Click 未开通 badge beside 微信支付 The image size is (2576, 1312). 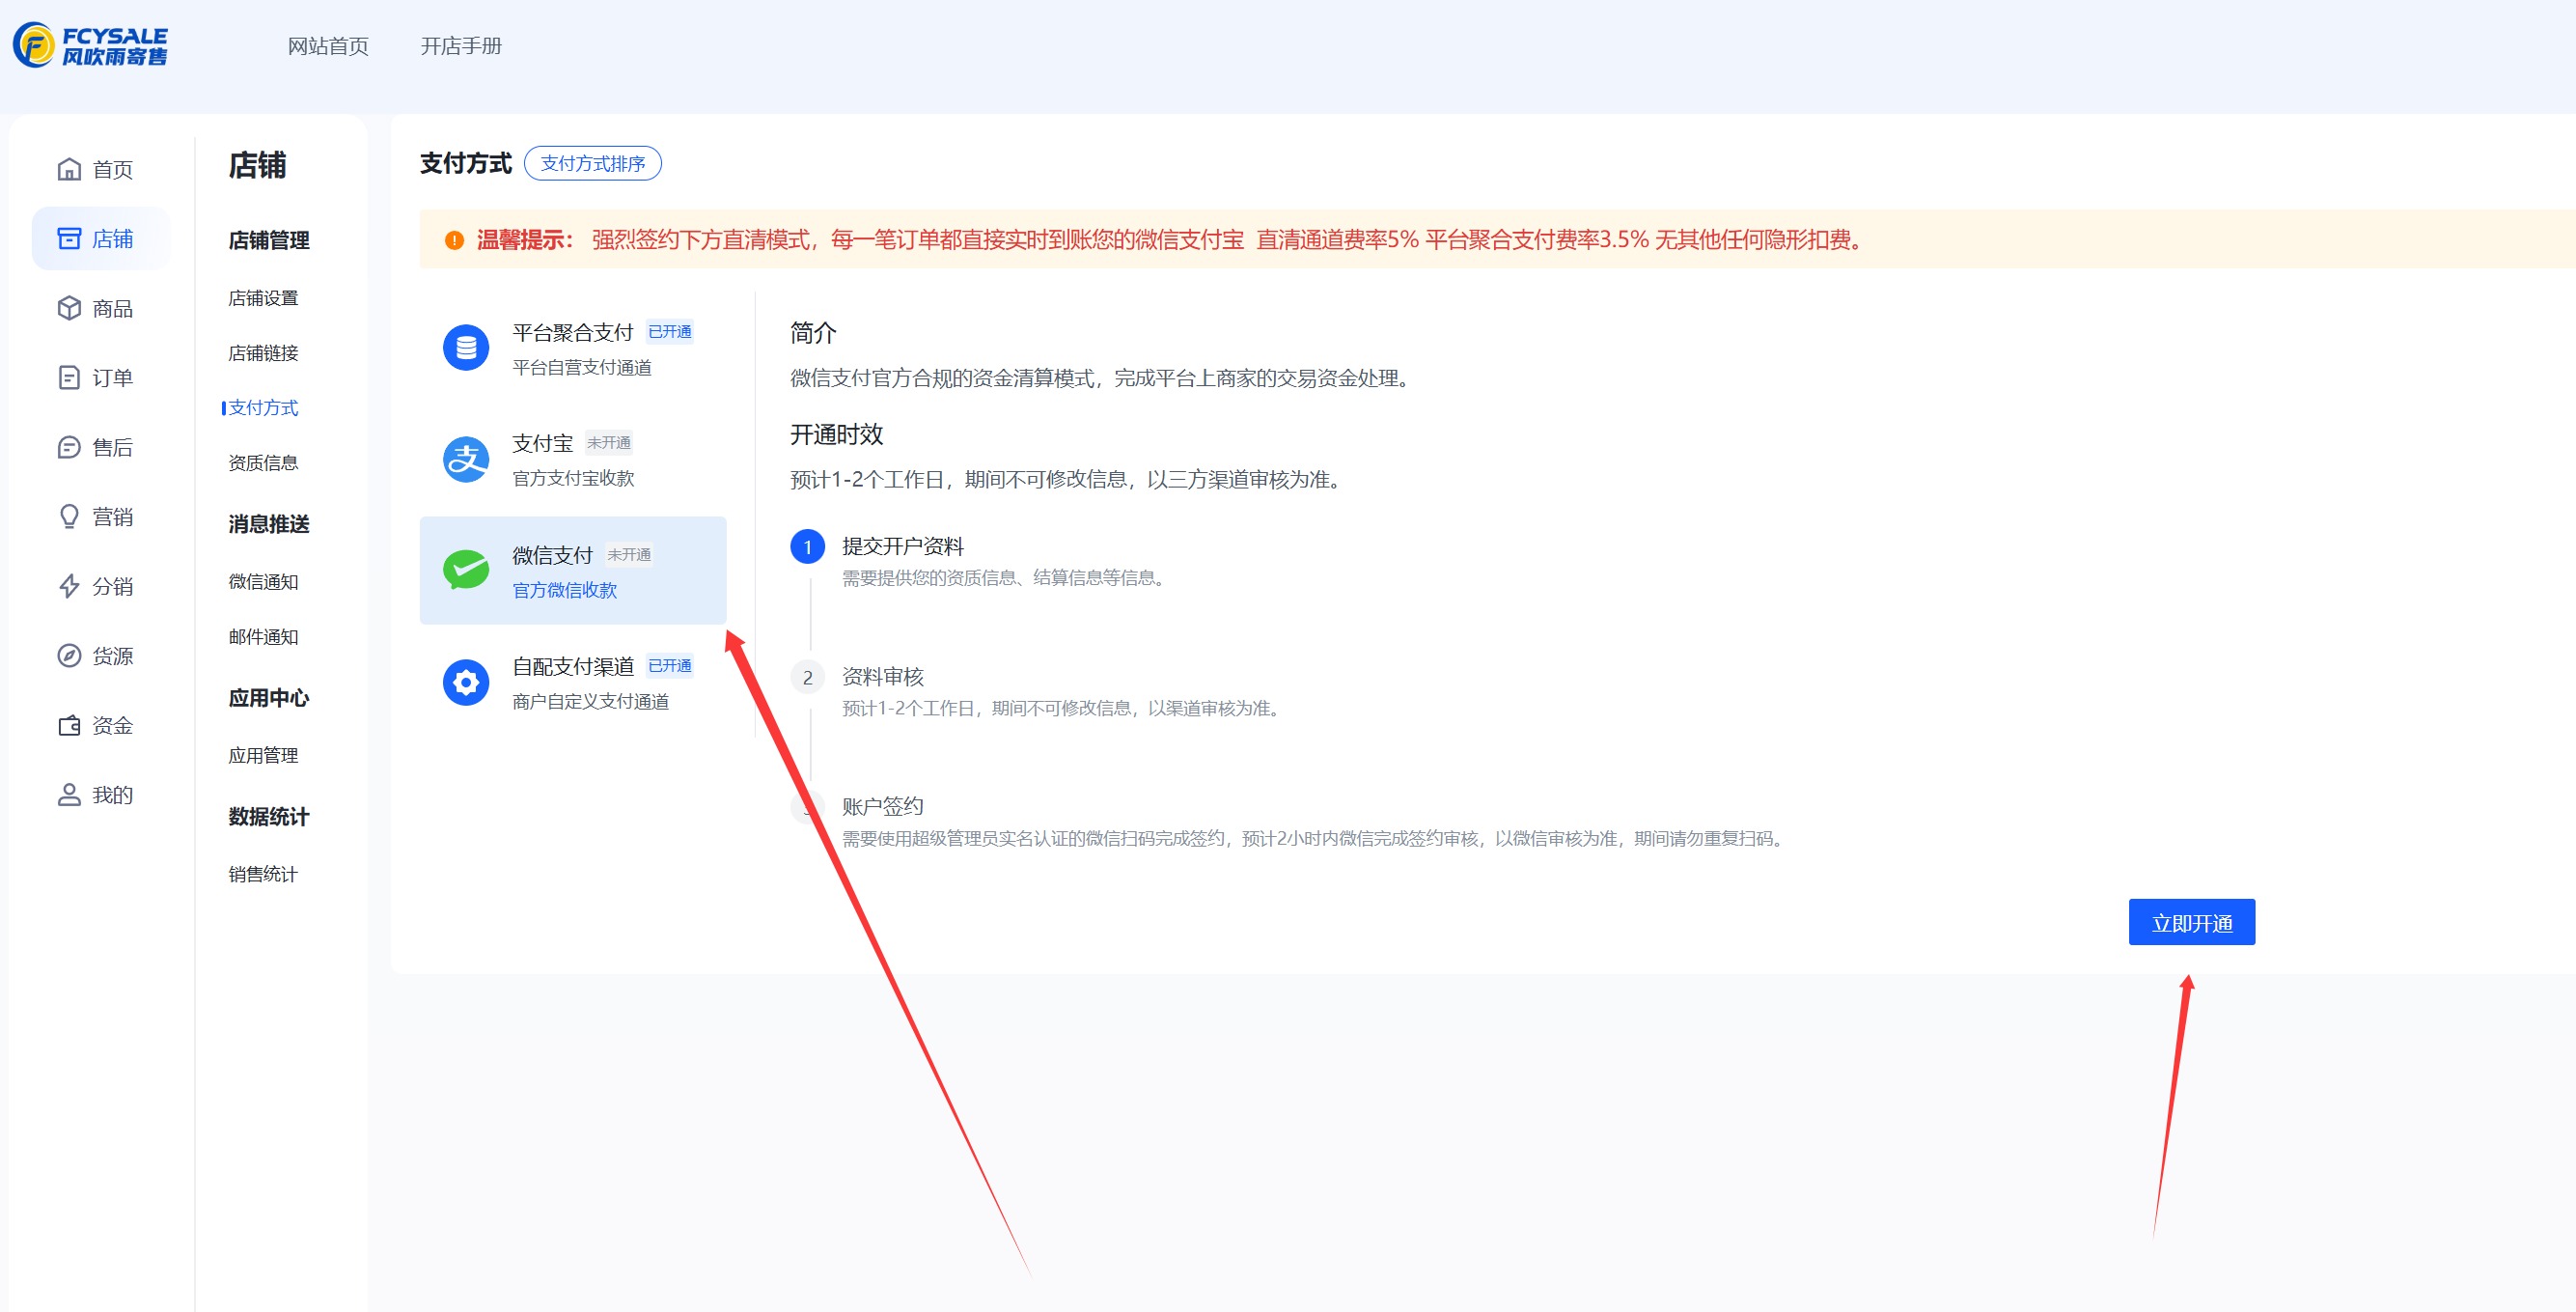tap(629, 554)
